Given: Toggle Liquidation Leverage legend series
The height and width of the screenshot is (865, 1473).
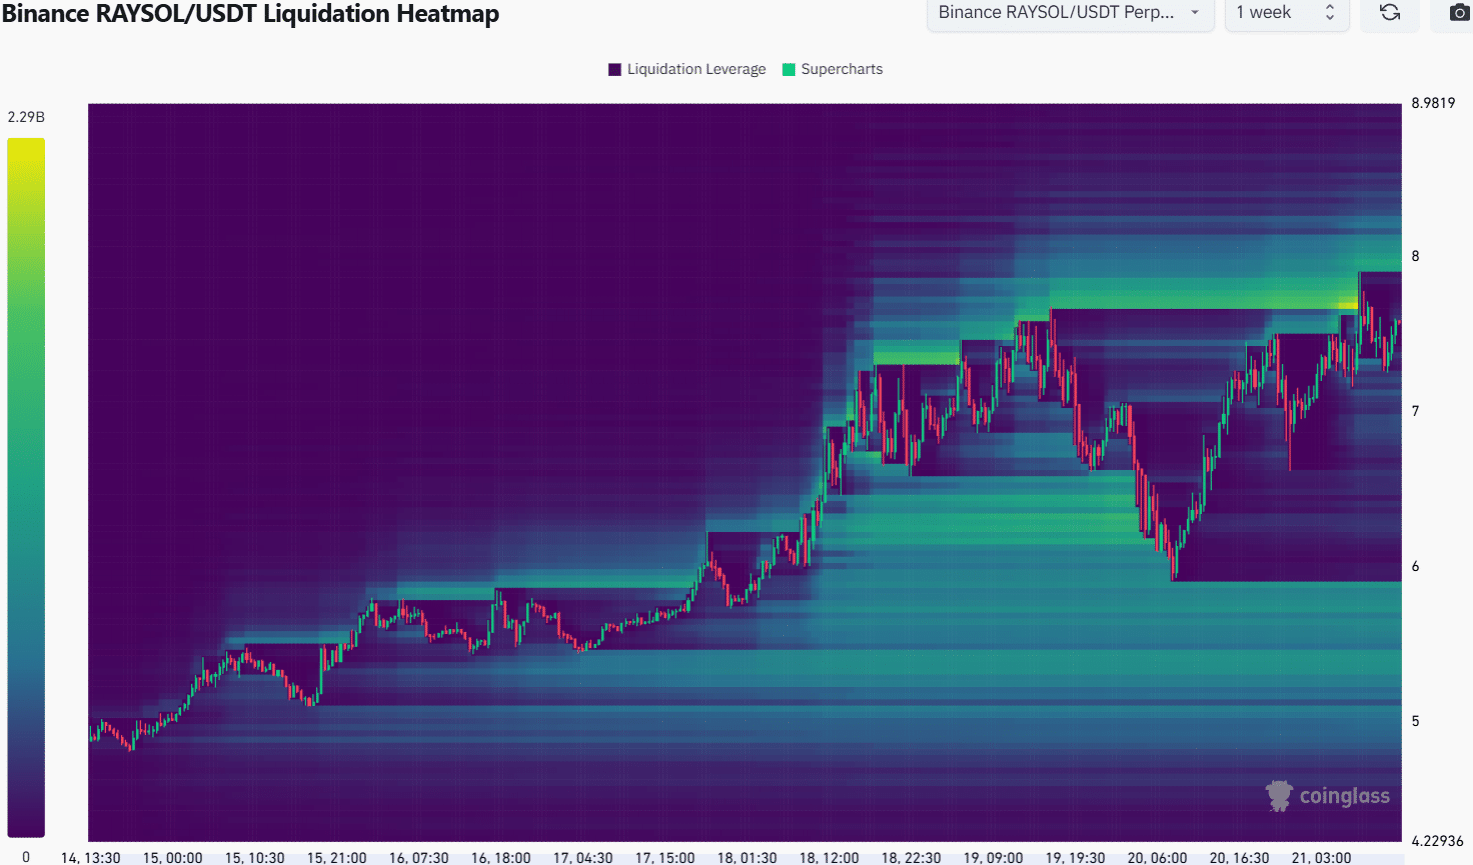Looking at the screenshot, I should [687, 69].
